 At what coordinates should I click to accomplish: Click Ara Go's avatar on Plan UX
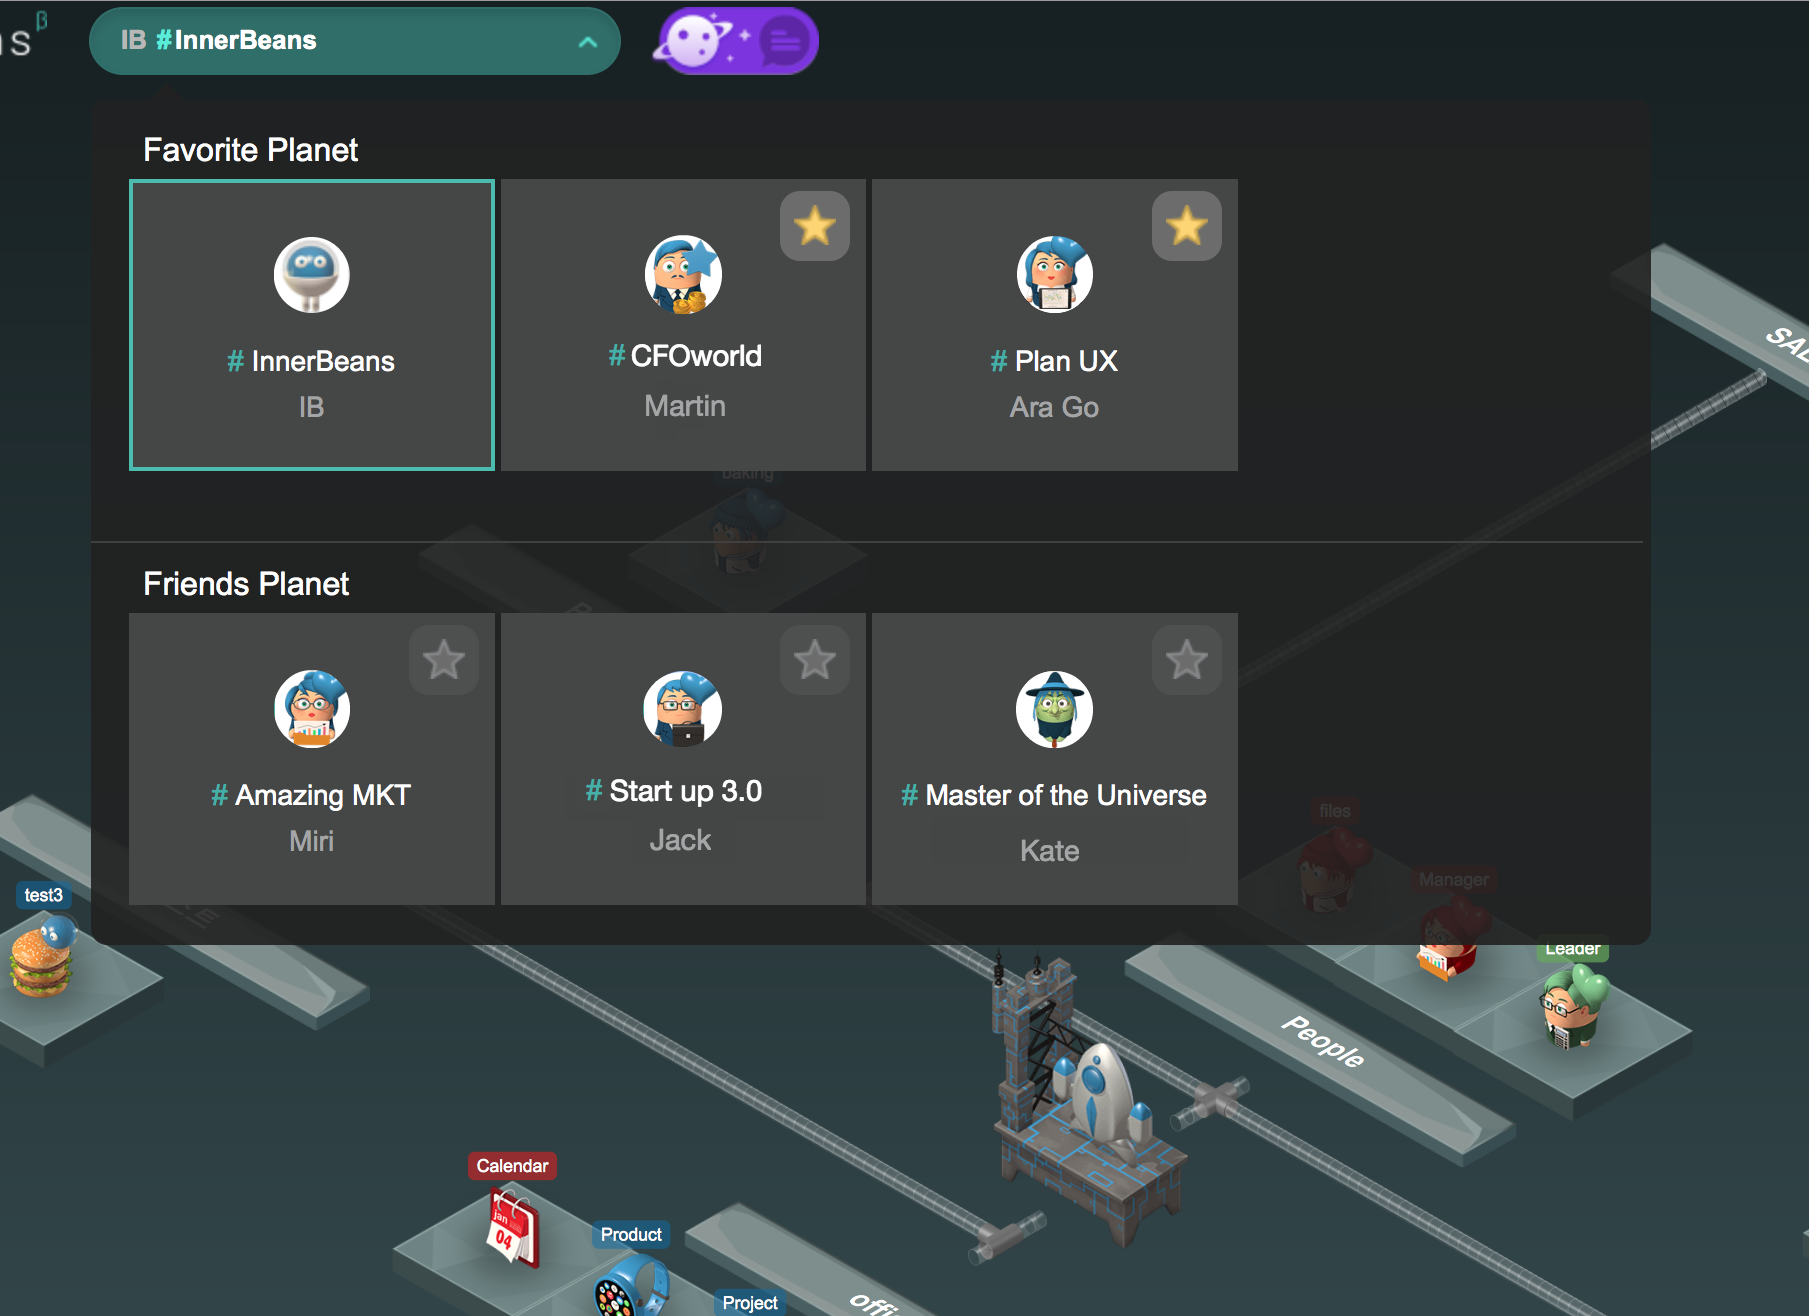[x=1055, y=275]
